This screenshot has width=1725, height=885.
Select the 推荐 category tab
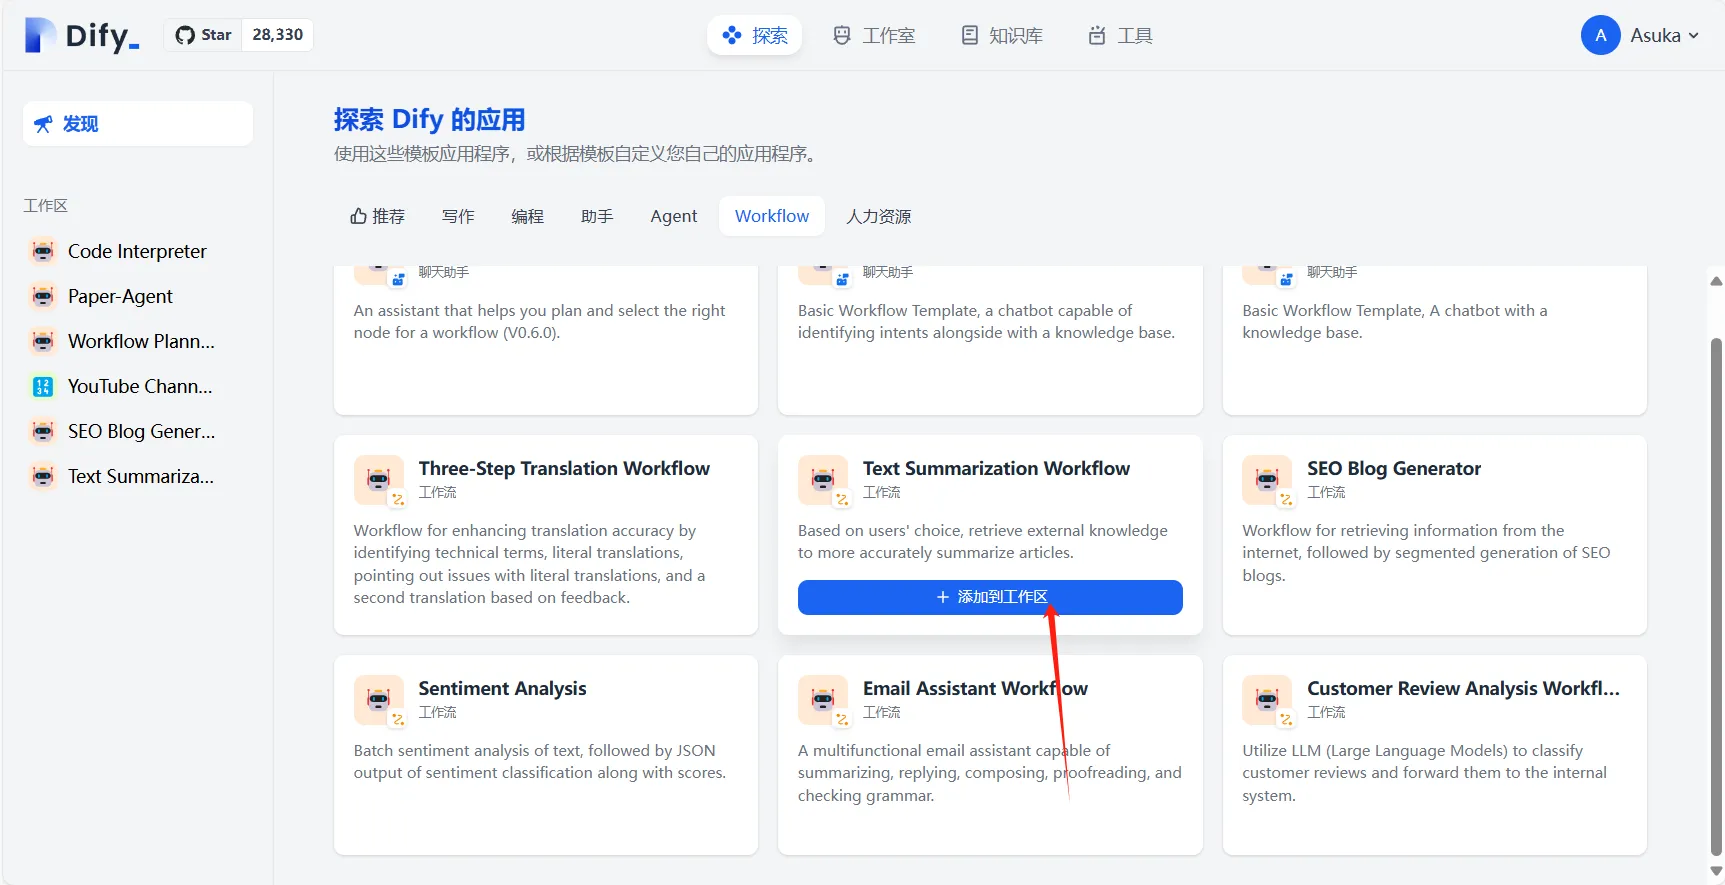point(377,216)
